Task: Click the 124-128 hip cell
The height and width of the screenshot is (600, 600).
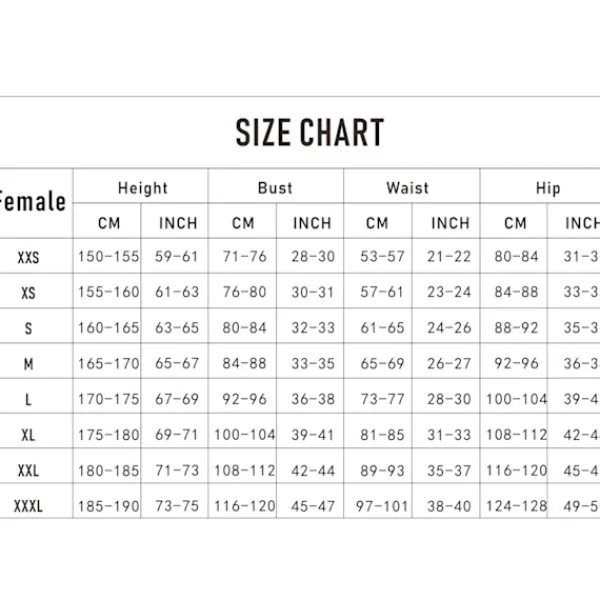Action: 516,507
